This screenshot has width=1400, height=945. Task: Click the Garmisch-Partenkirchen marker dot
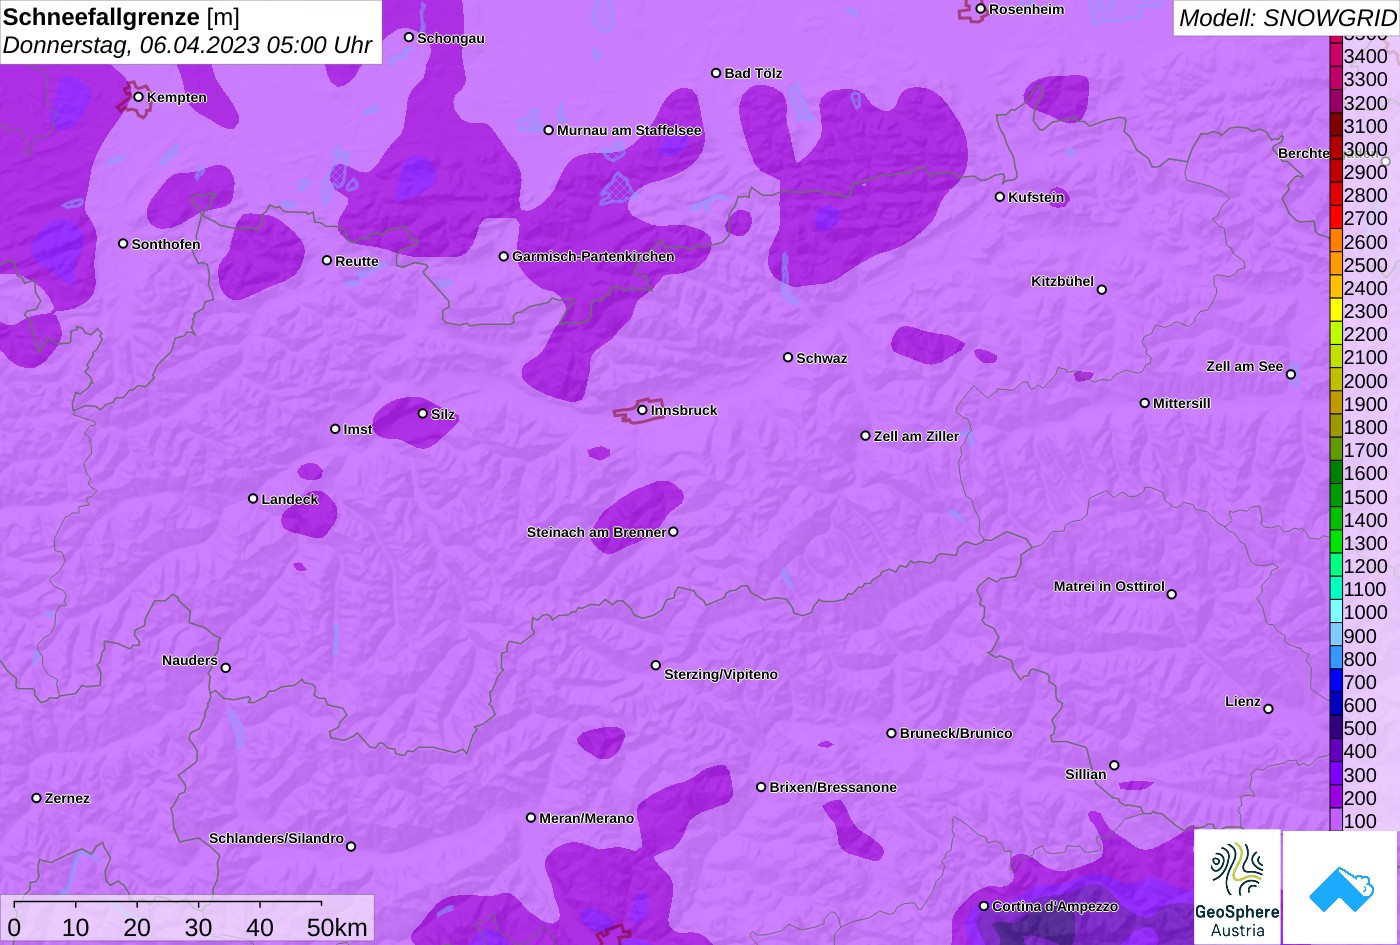pos(504,257)
